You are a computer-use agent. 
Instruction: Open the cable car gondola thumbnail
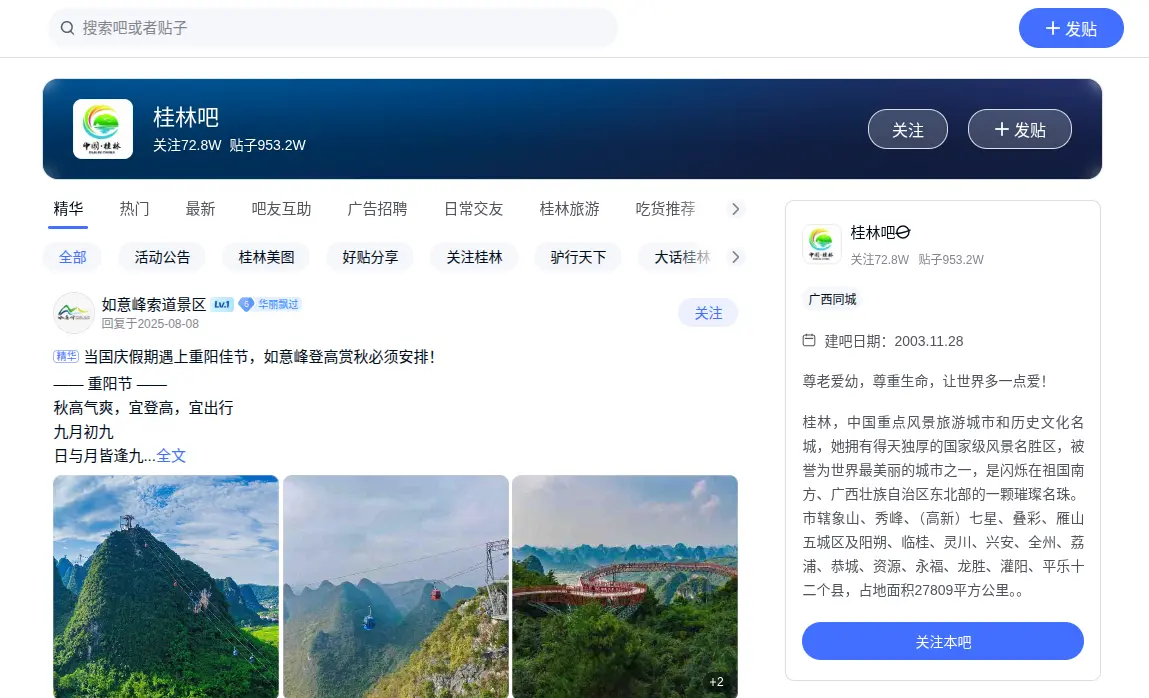click(x=396, y=587)
